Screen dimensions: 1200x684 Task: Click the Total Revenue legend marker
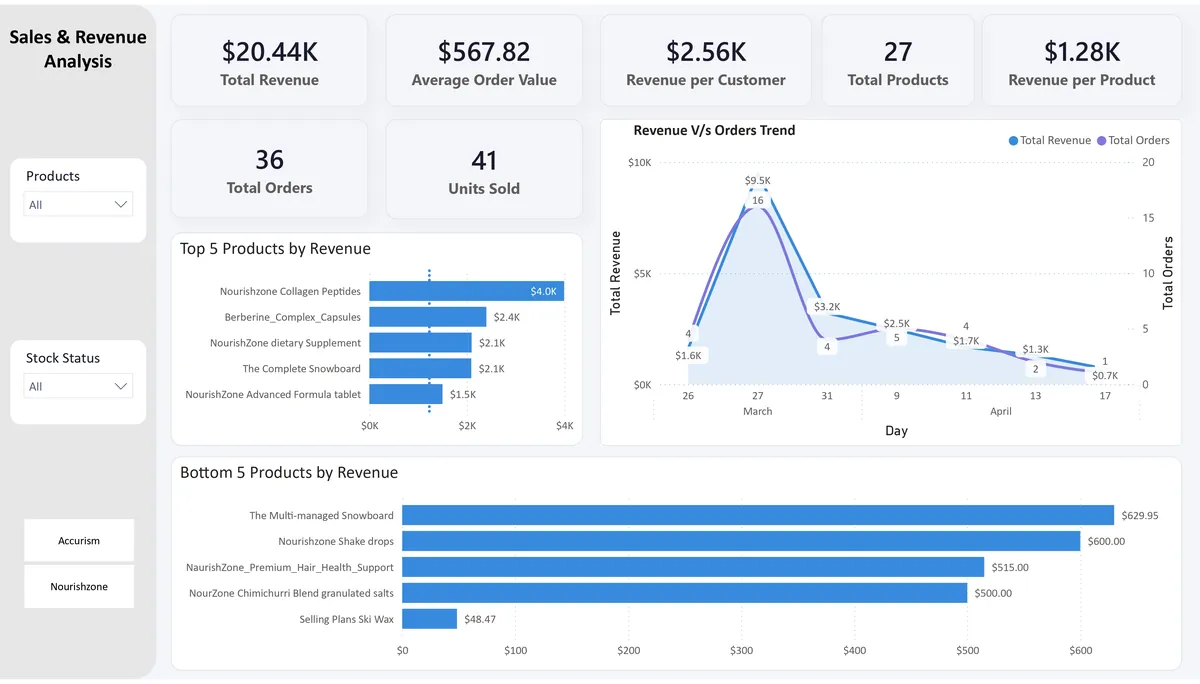pos(1013,141)
